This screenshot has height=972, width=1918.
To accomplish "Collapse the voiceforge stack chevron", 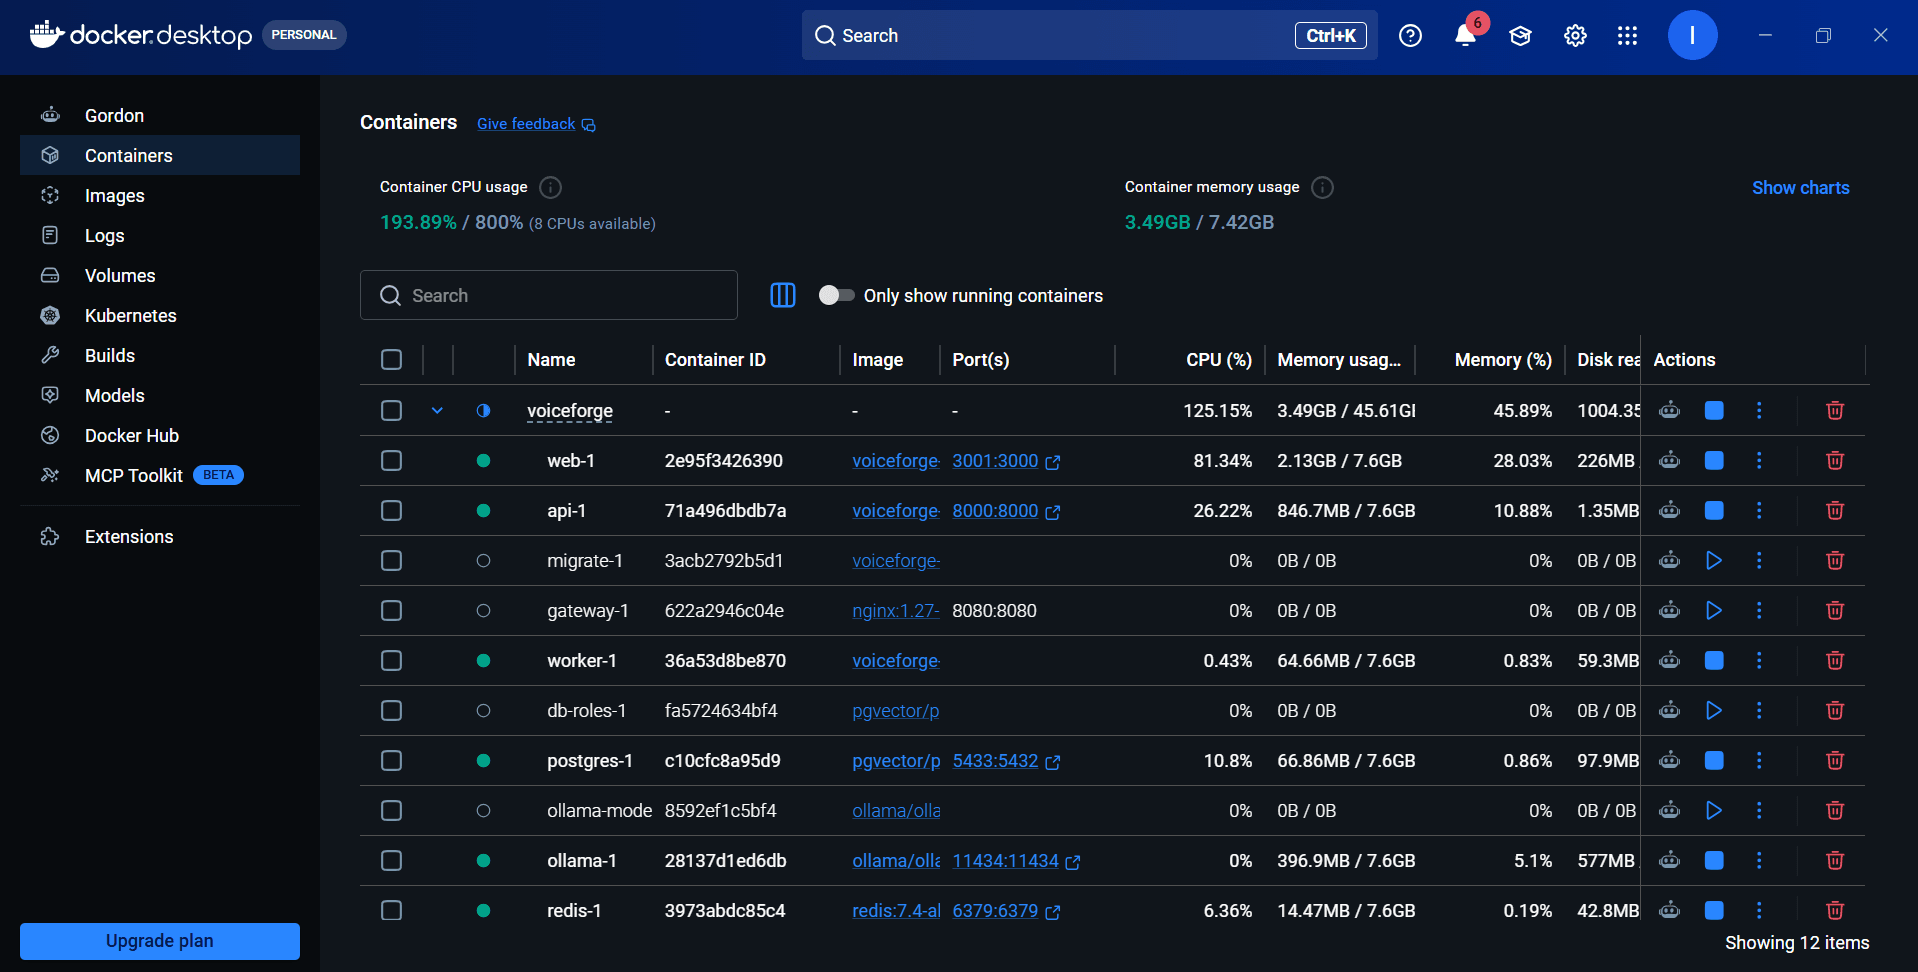I will tap(437, 410).
